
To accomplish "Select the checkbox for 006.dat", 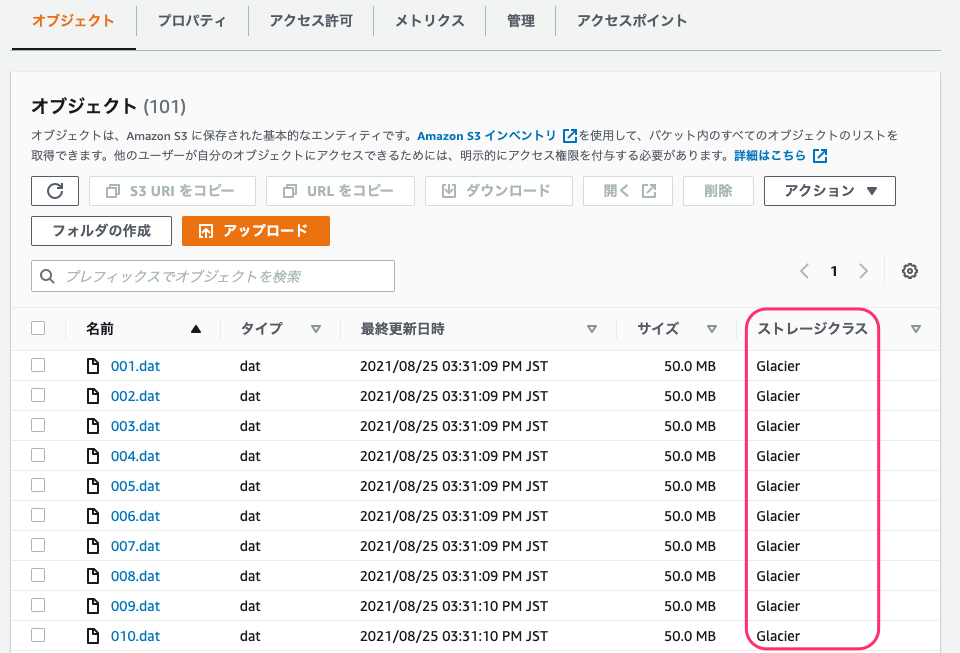I will click(x=38, y=515).
